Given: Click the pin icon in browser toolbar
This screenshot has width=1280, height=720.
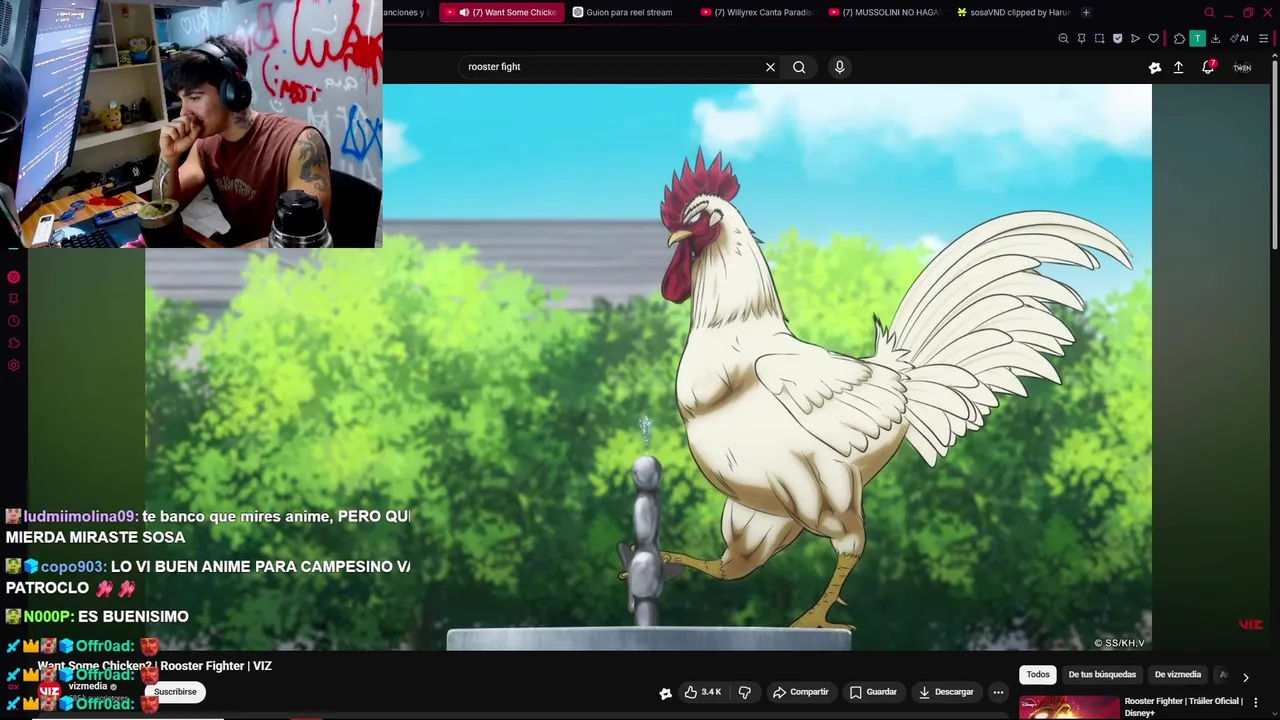Looking at the screenshot, I should pyautogui.click(x=1081, y=38).
